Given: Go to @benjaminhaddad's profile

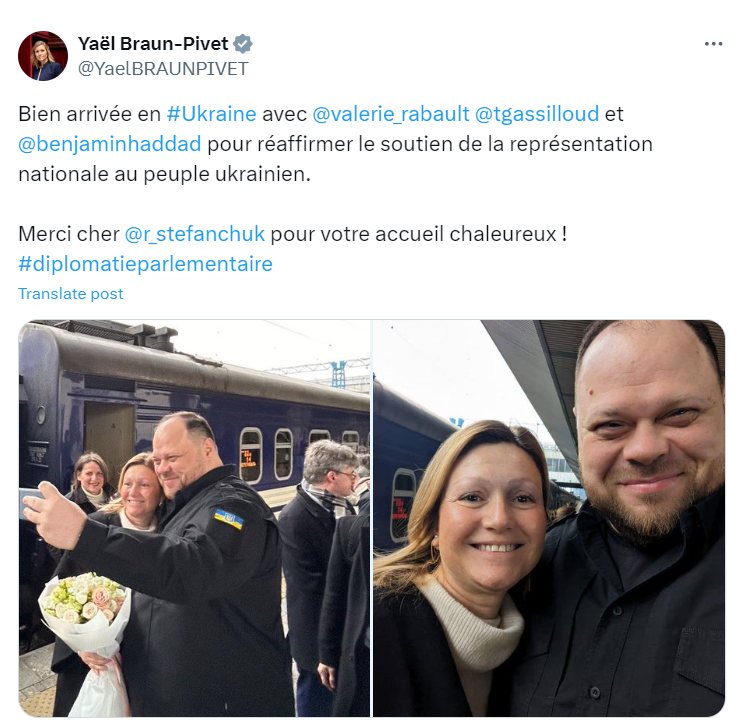Looking at the screenshot, I should point(110,144).
